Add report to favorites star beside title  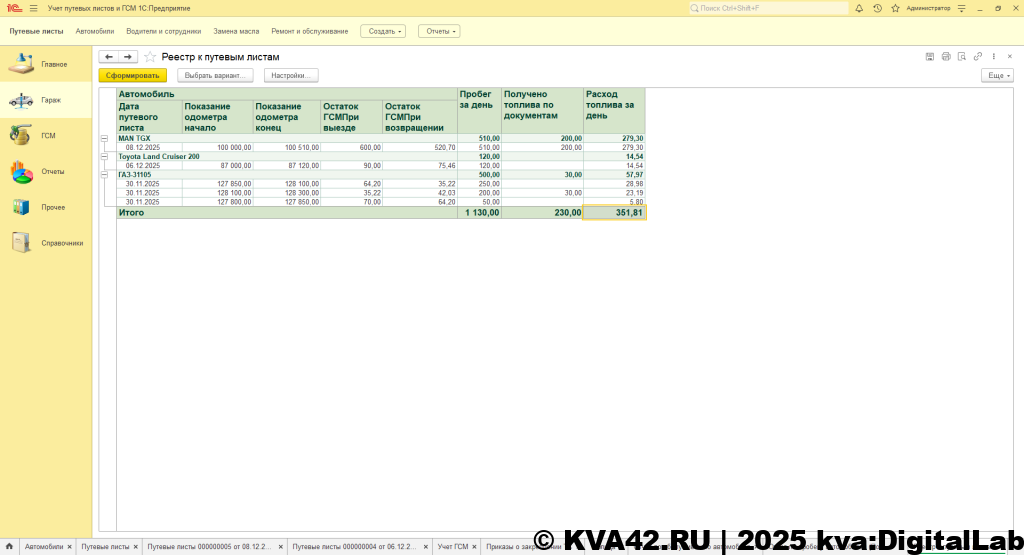pos(150,57)
